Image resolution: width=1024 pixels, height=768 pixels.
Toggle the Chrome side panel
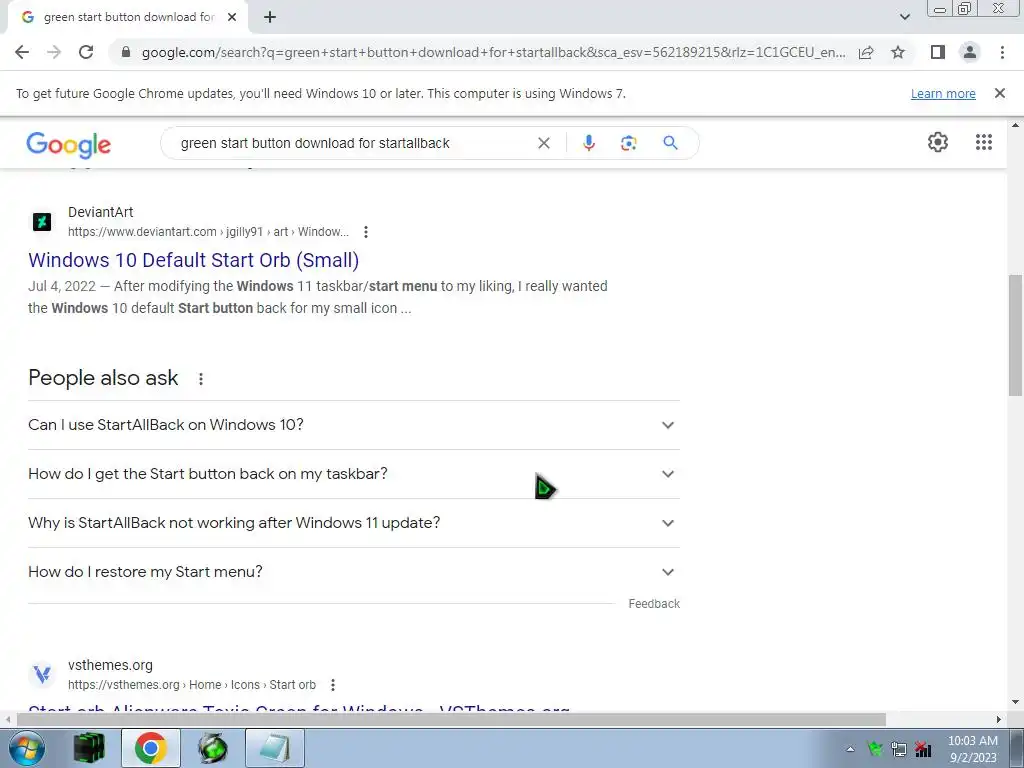(938, 52)
